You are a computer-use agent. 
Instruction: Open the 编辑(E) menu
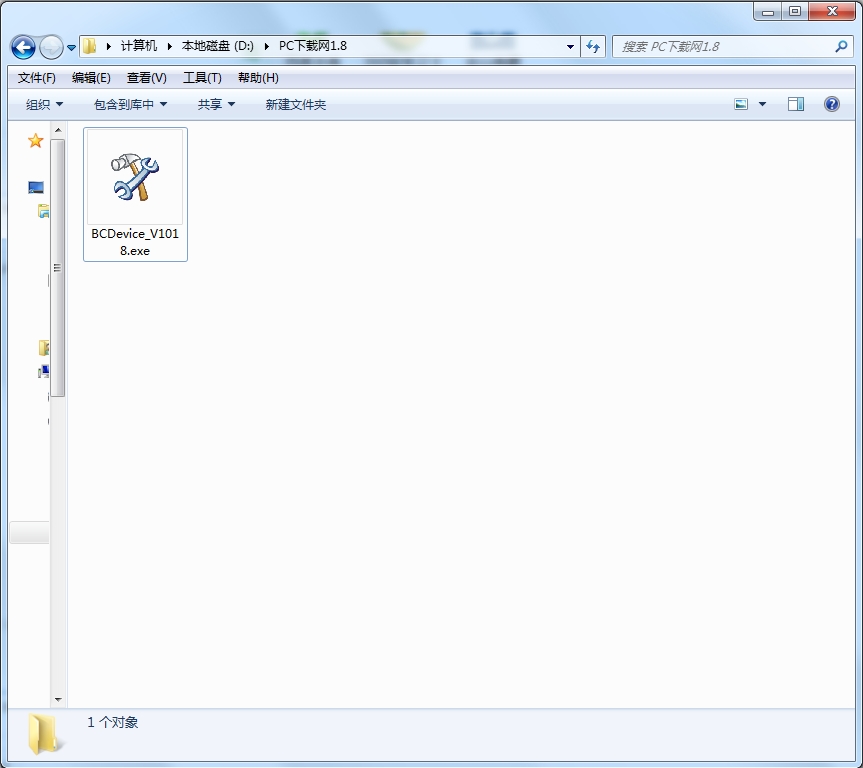tap(91, 78)
